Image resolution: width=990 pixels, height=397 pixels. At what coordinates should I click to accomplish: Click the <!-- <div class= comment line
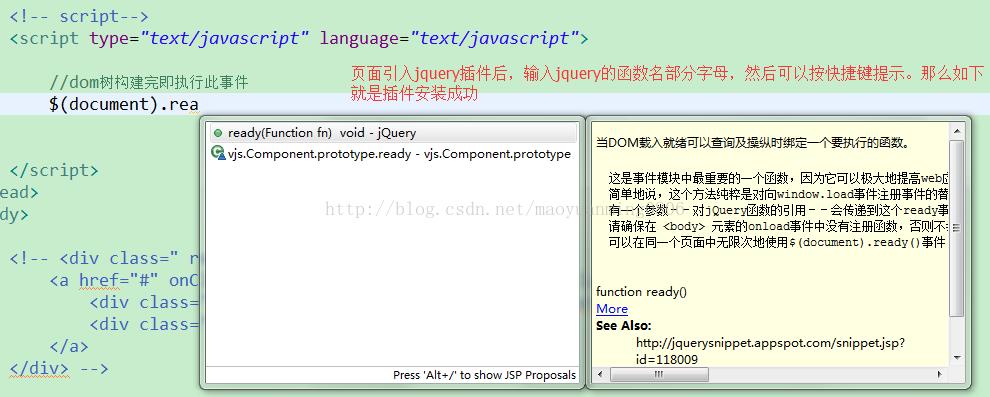(x=104, y=258)
